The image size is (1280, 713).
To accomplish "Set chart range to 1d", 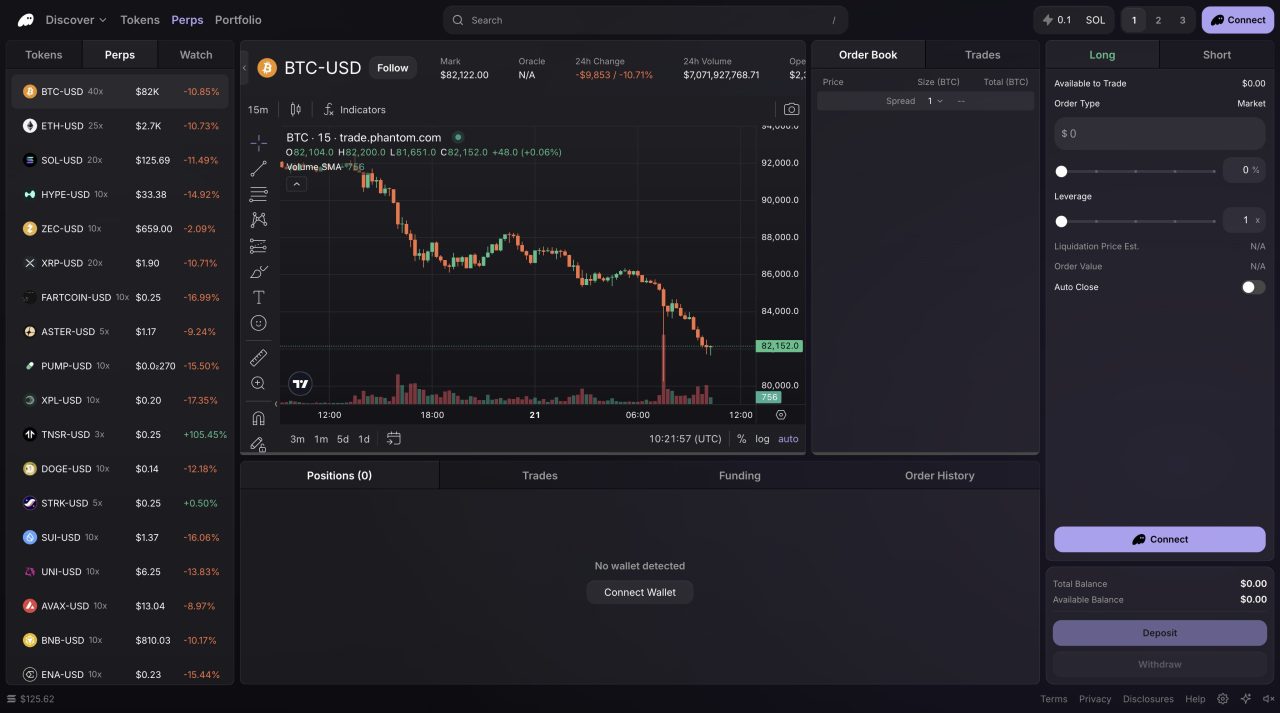I will point(364,439).
